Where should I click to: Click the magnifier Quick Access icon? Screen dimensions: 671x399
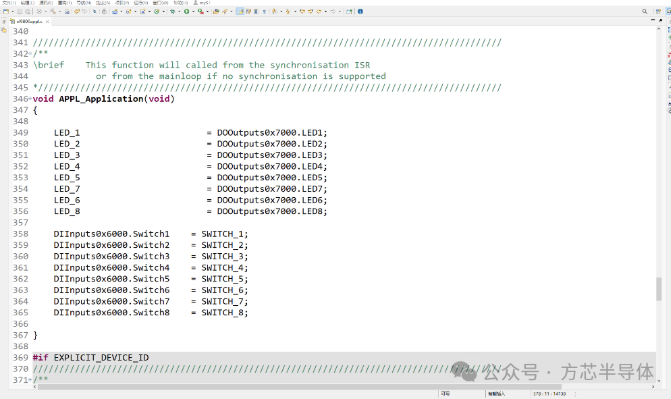pos(644,12)
